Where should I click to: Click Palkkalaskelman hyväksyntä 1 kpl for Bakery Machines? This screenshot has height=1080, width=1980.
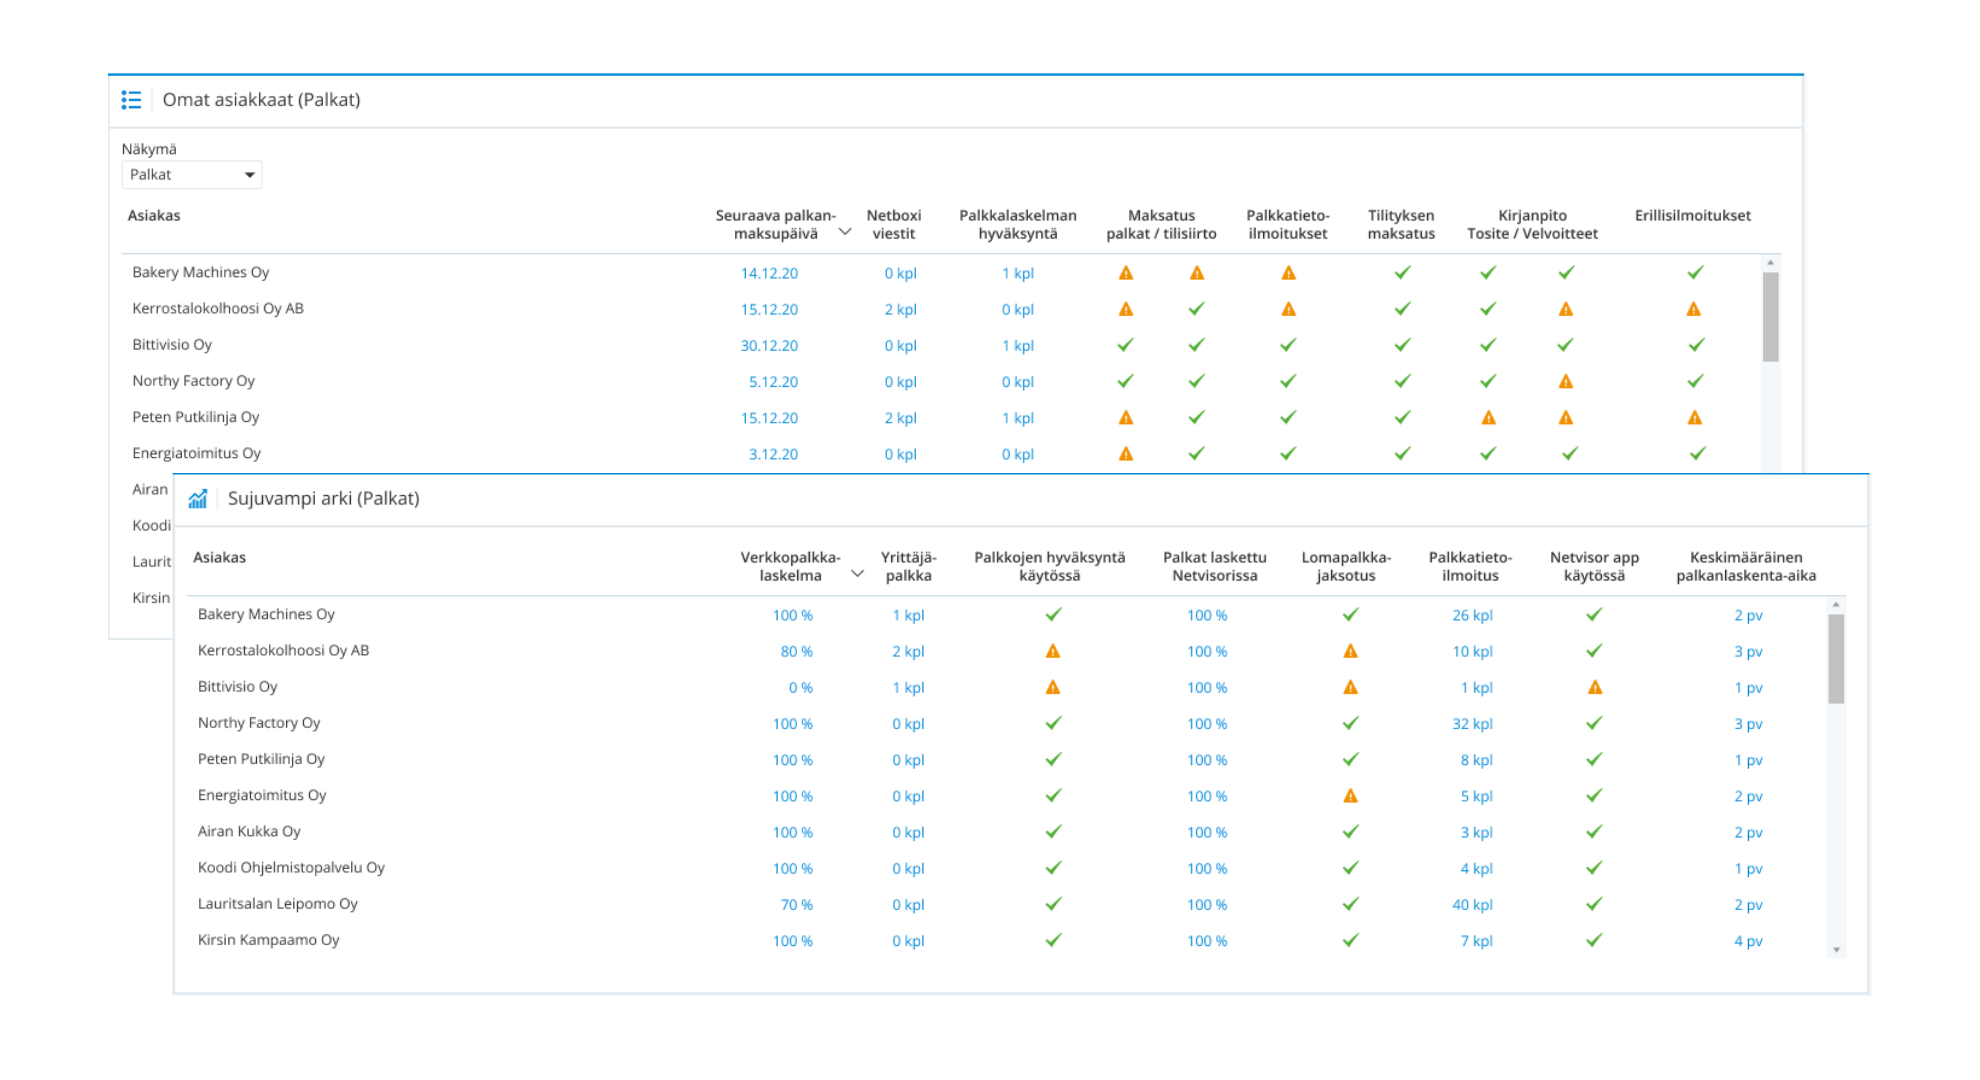pyautogui.click(x=1018, y=273)
